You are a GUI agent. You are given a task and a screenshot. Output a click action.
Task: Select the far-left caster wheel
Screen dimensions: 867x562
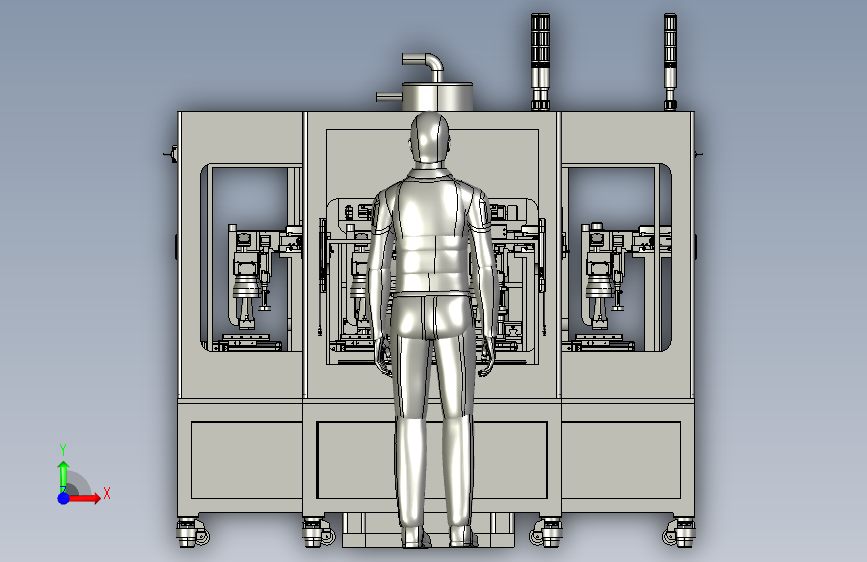coord(192,533)
